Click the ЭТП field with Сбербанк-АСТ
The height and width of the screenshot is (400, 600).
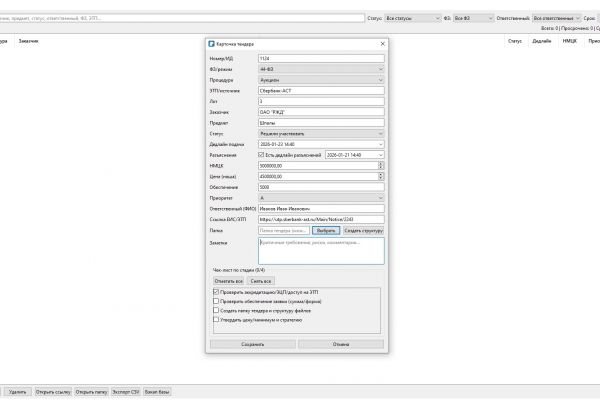pyautogui.click(x=321, y=91)
